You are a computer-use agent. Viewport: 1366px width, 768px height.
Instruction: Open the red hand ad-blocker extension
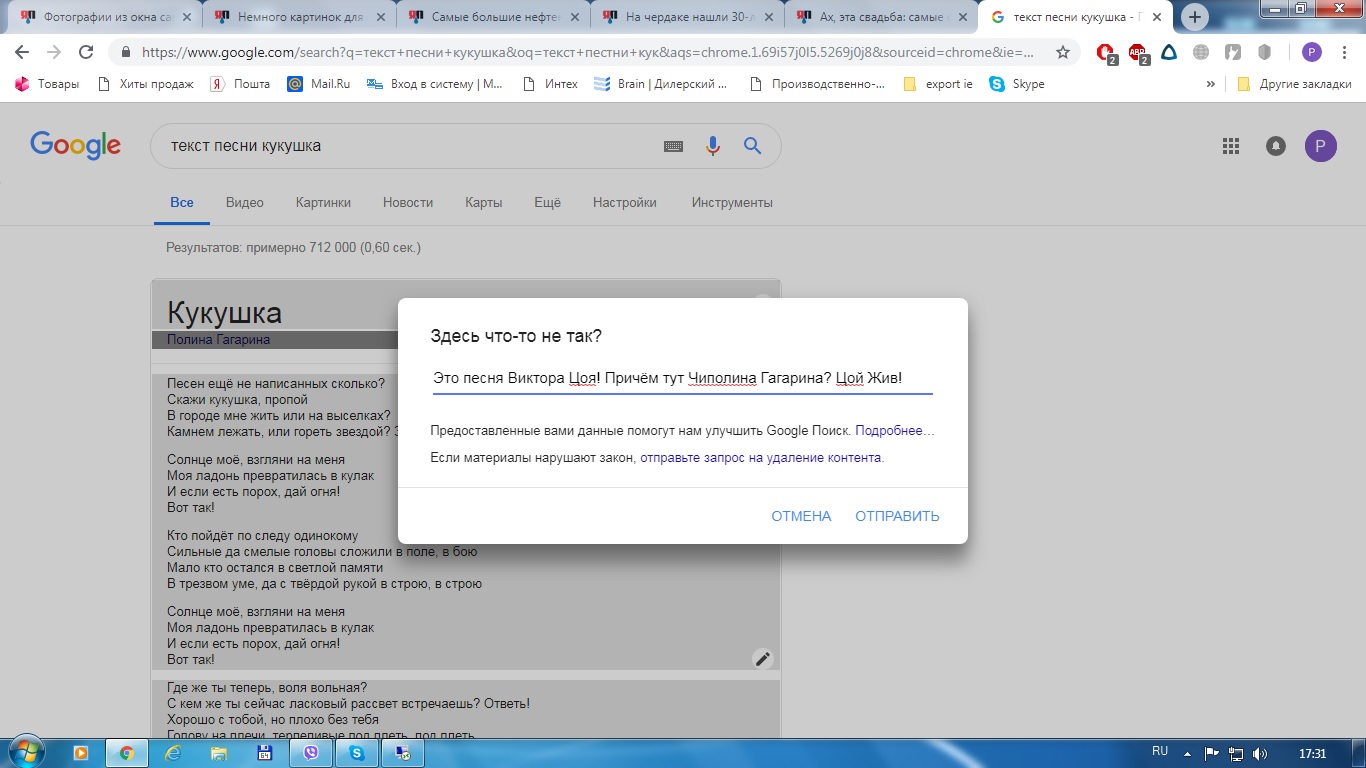pos(1106,54)
